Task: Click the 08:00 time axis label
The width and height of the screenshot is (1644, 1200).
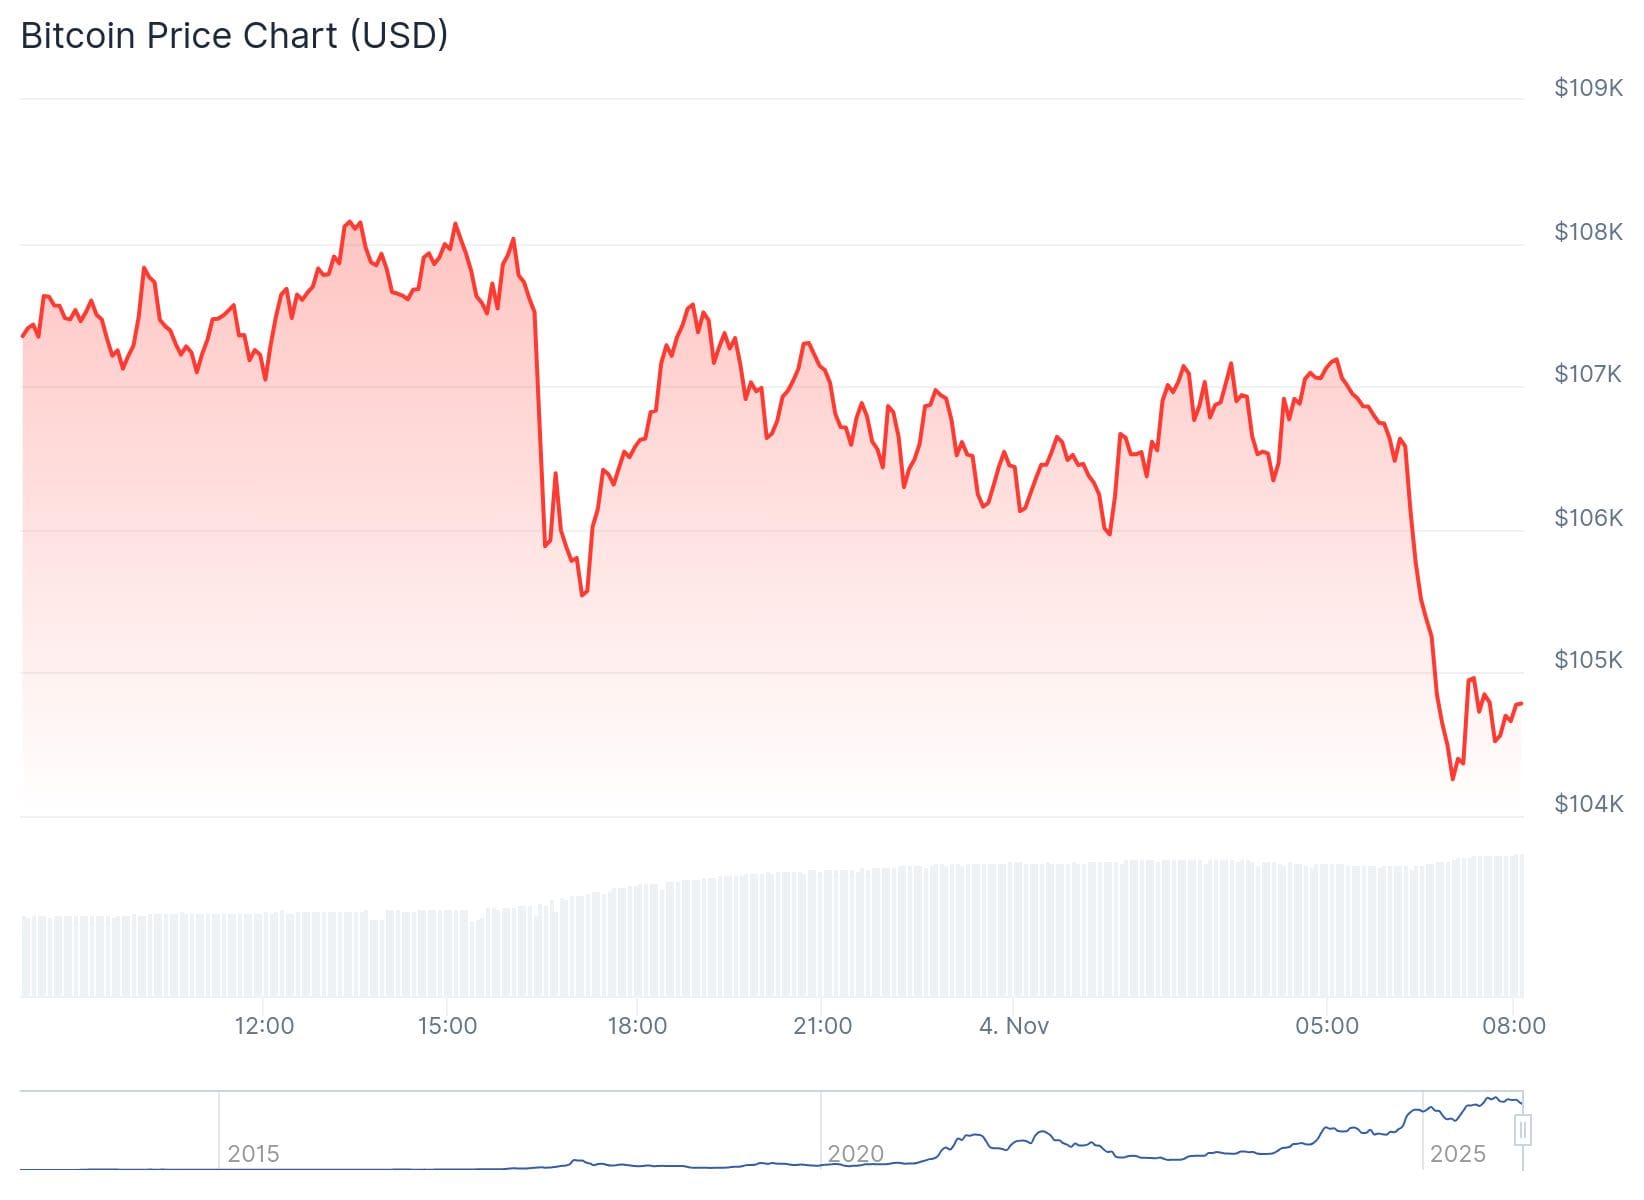Action: pyautogui.click(x=1514, y=1026)
